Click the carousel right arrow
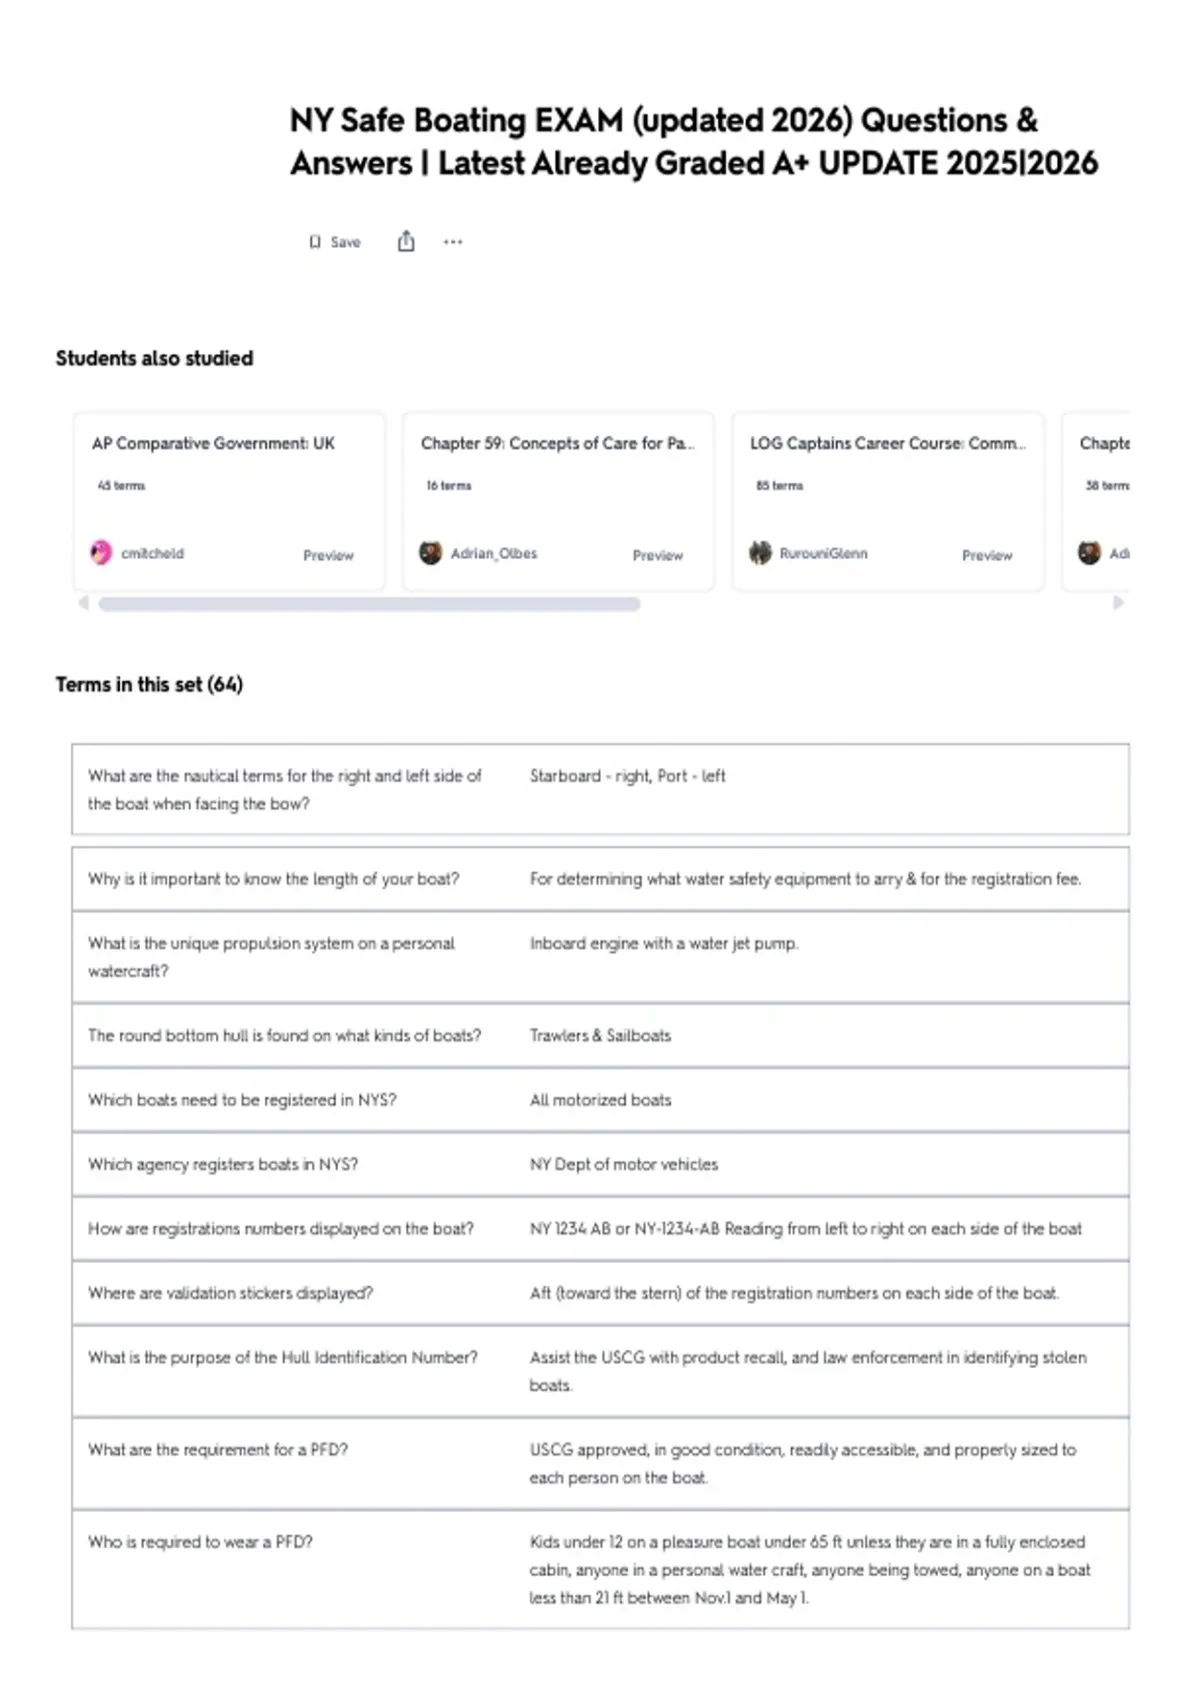This screenshot has width=1200, height=1700. point(1118,603)
